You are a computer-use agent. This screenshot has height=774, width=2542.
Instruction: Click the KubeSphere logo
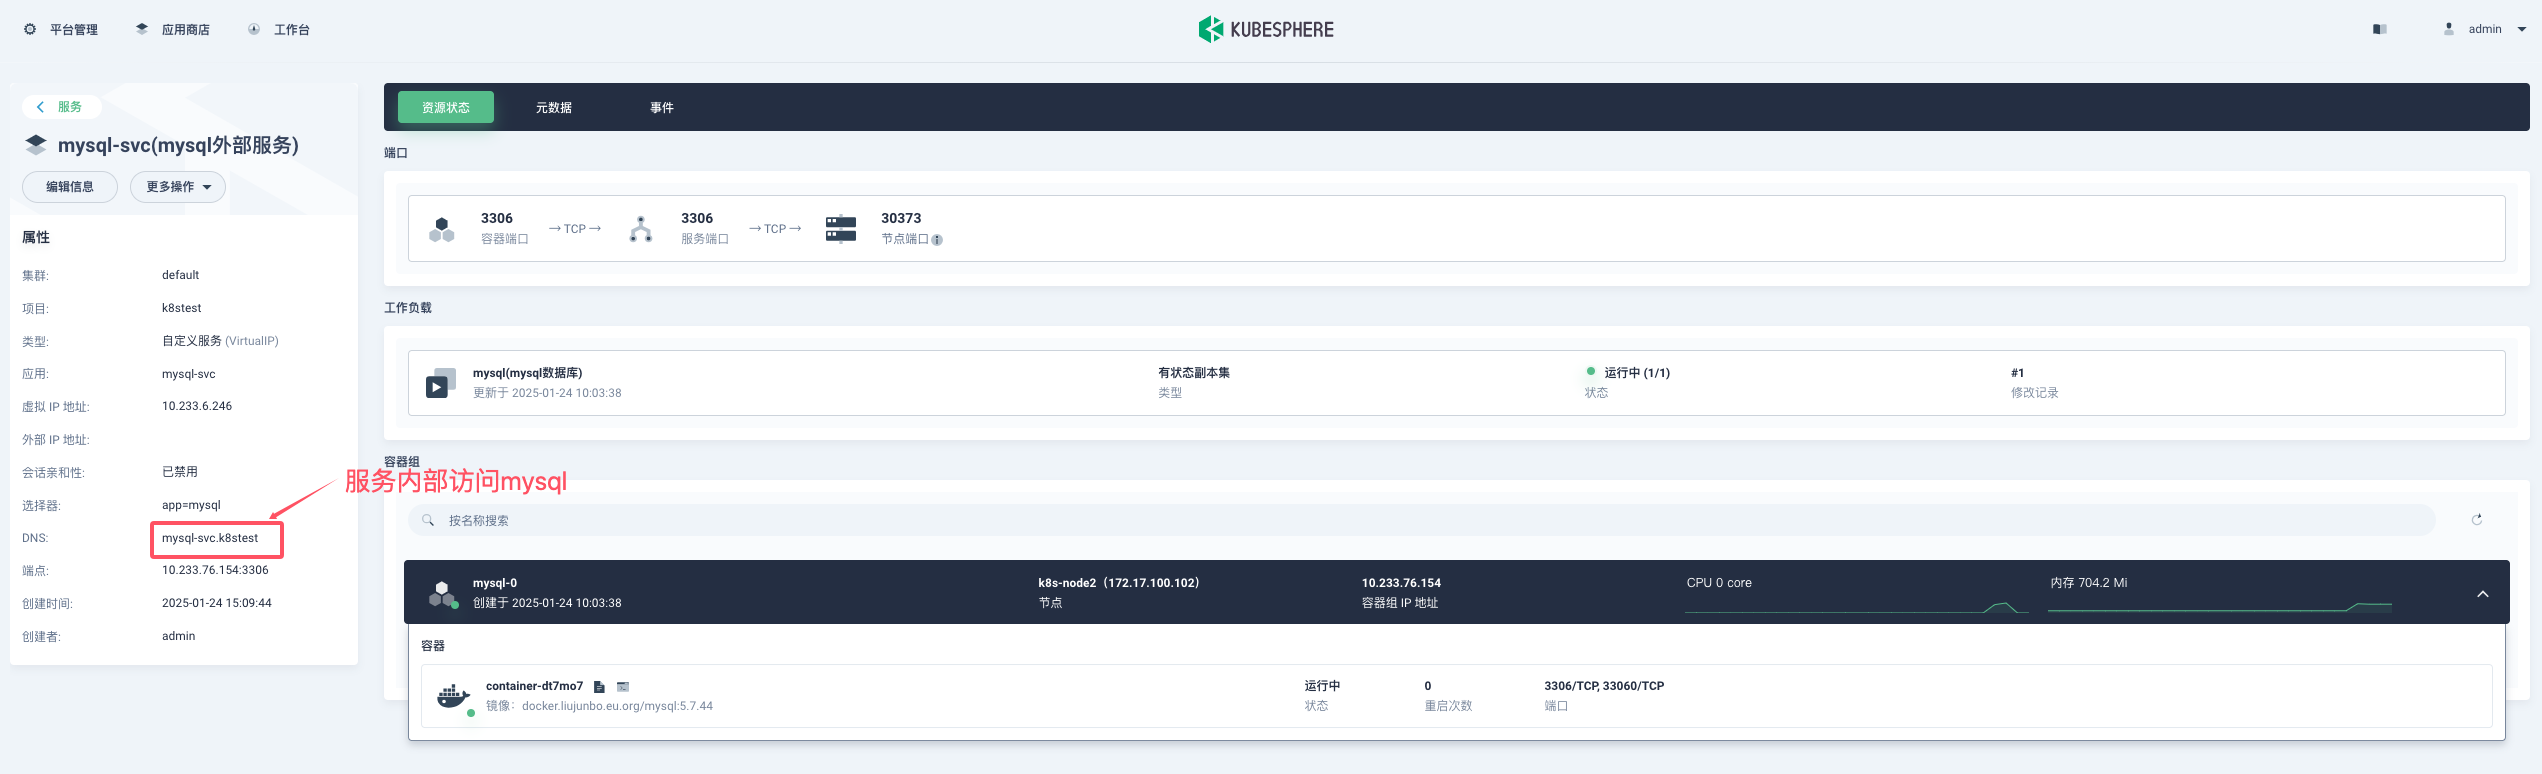[1266, 29]
